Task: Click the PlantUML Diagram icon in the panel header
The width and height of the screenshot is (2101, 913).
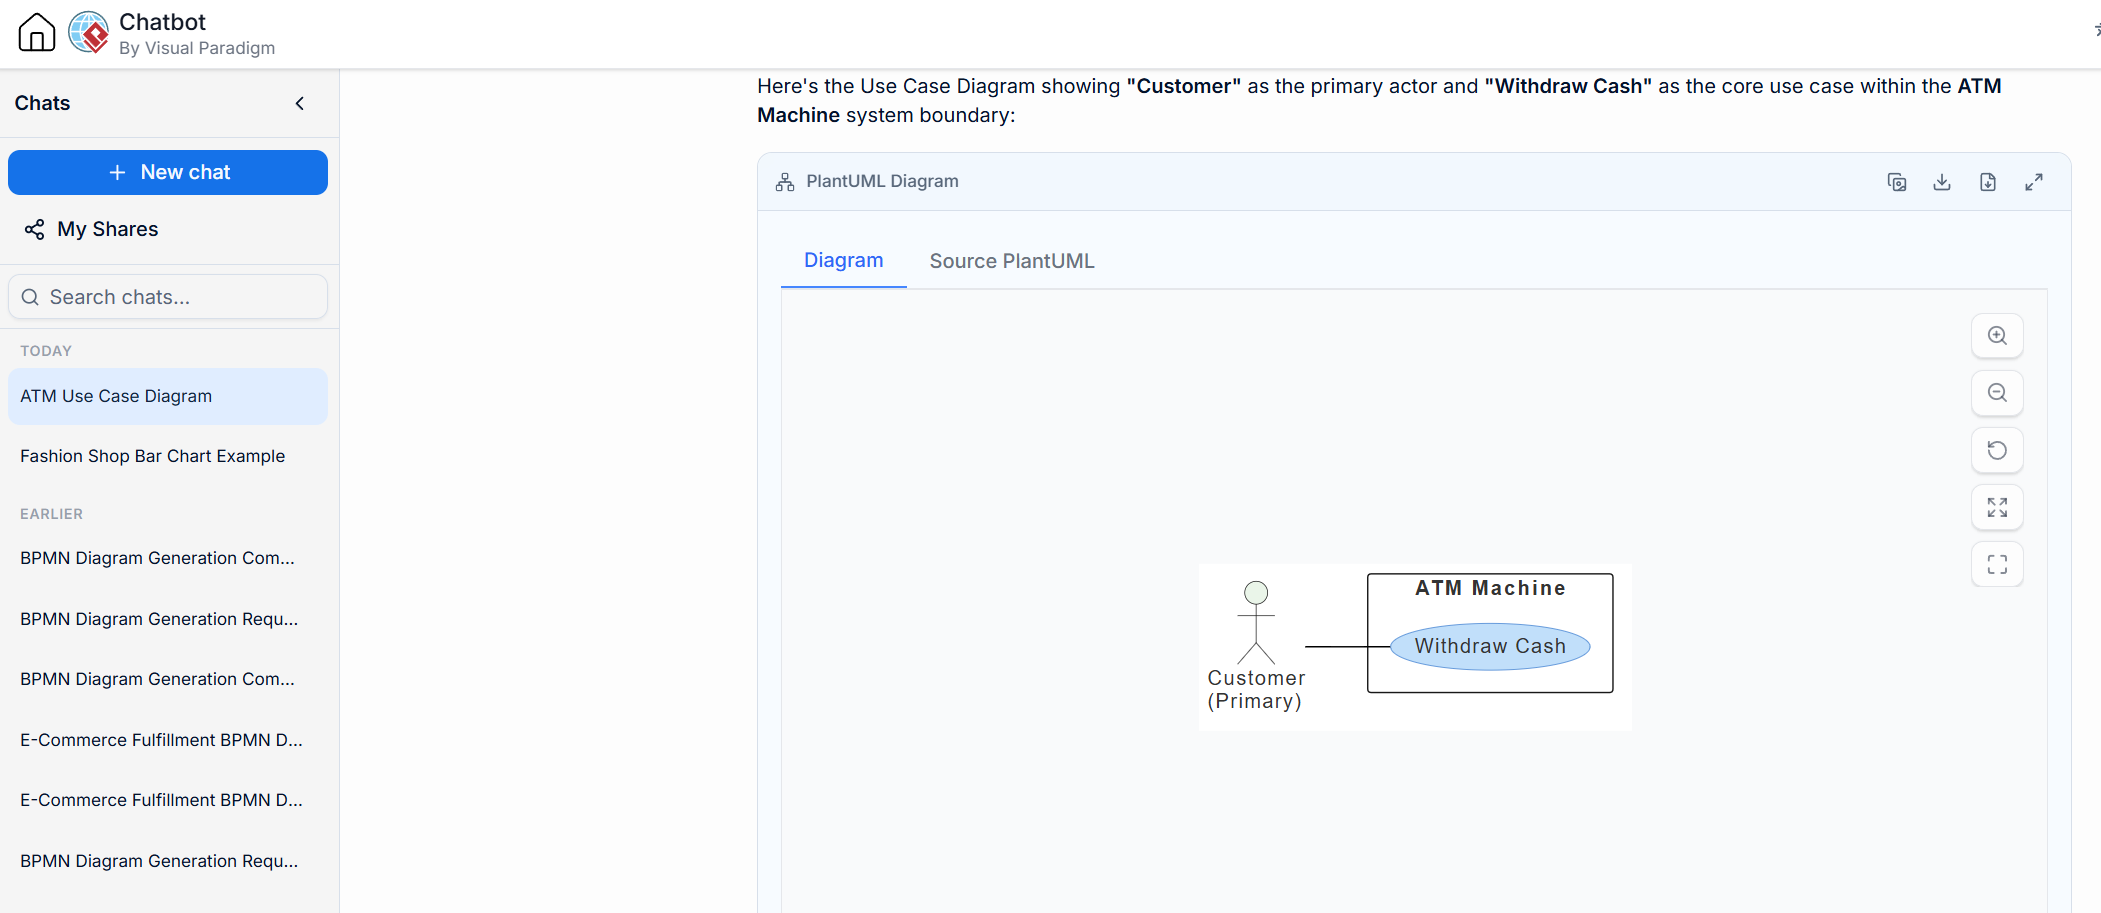Action: point(785,182)
